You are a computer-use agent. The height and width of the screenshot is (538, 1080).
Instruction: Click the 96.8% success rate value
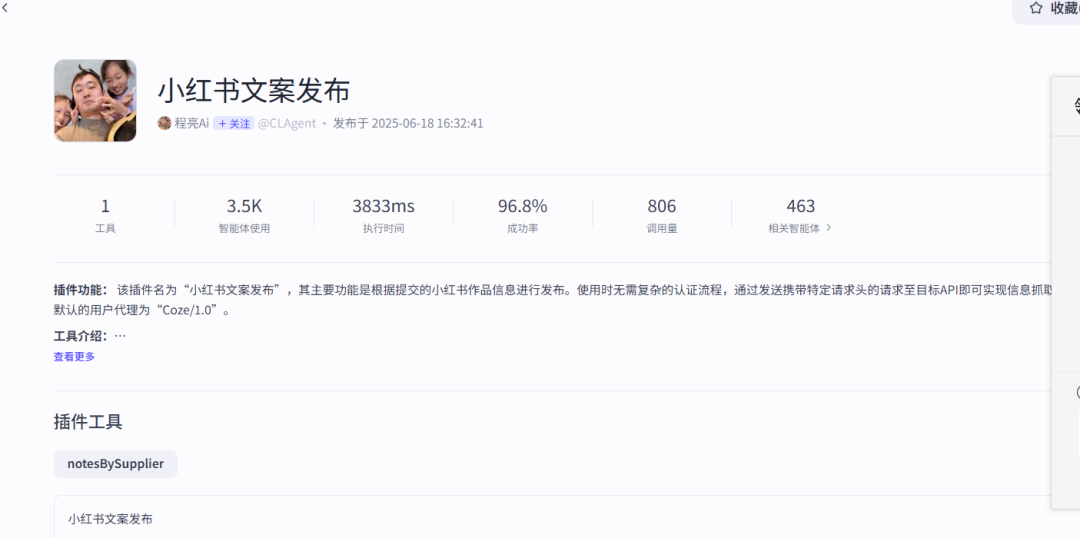[523, 206]
